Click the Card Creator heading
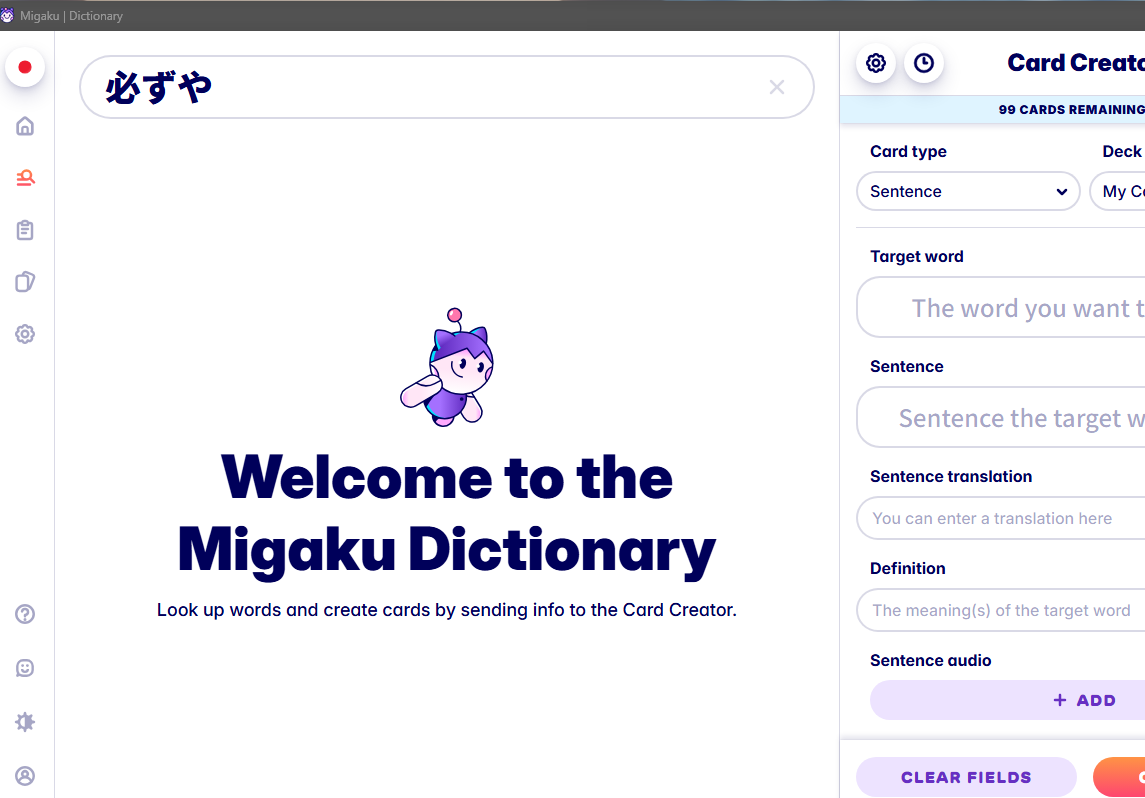Viewport: 1145px width, 798px height. [x=1076, y=63]
